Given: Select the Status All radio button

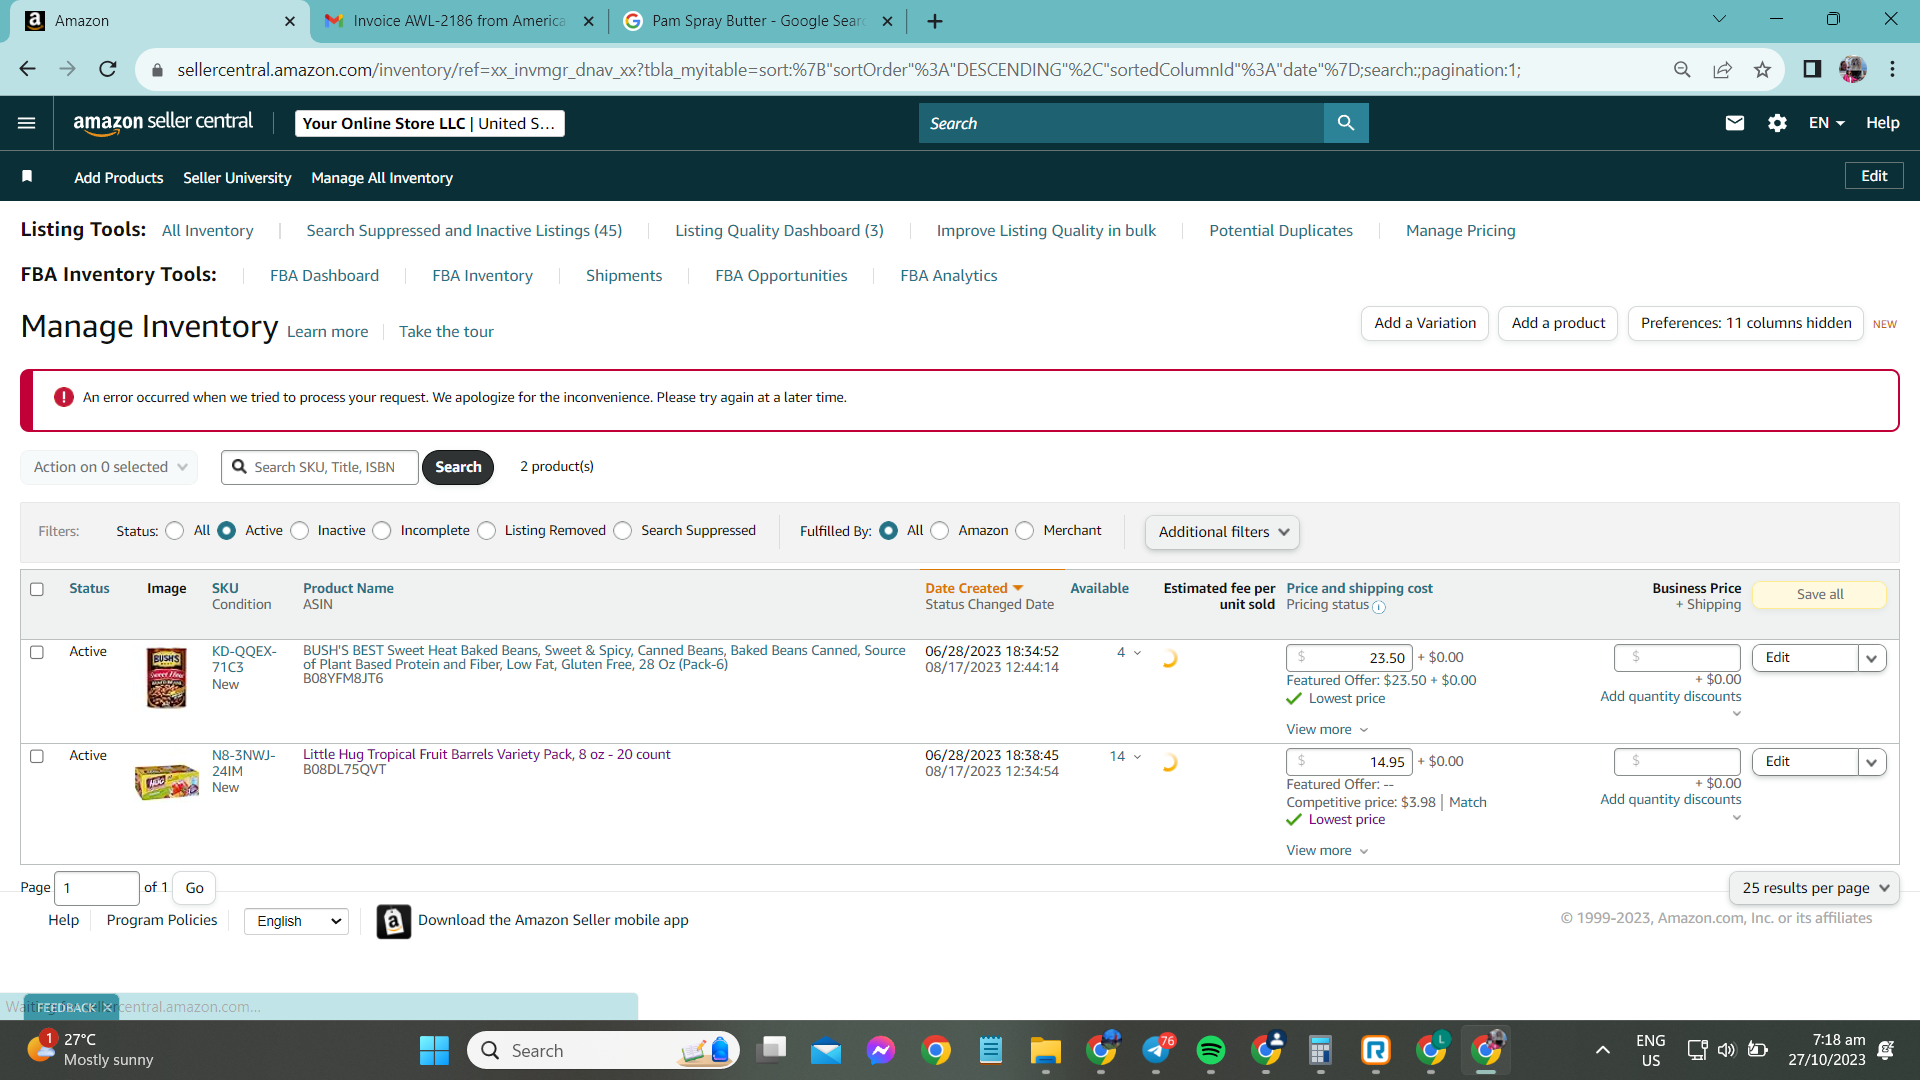Looking at the screenshot, I should pos(175,531).
